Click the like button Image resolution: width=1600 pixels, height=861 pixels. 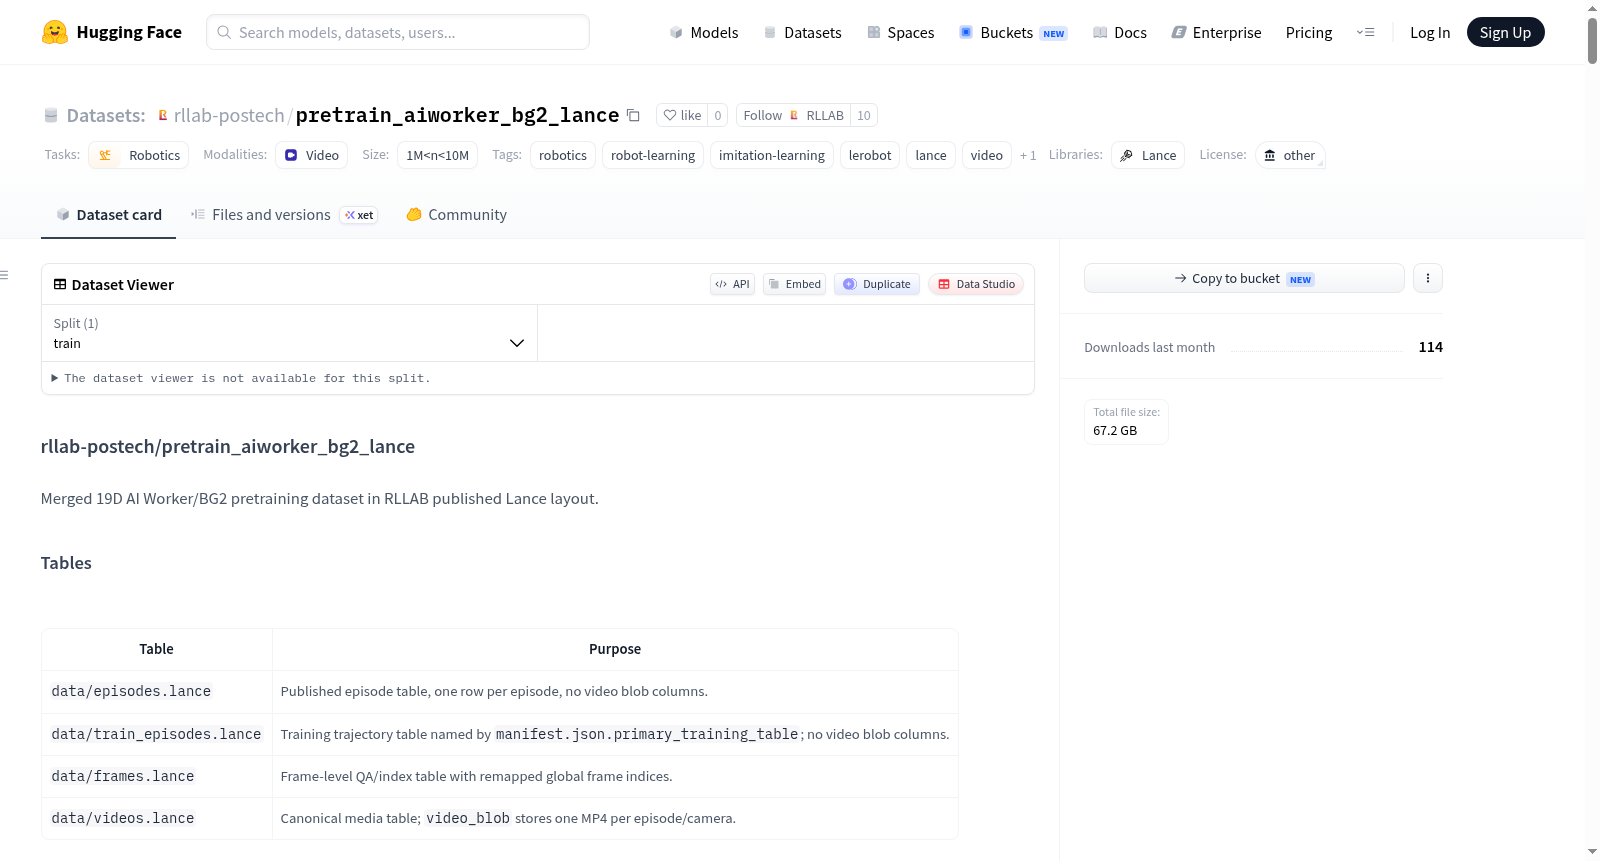pyautogui.click(x=682, y=115)
